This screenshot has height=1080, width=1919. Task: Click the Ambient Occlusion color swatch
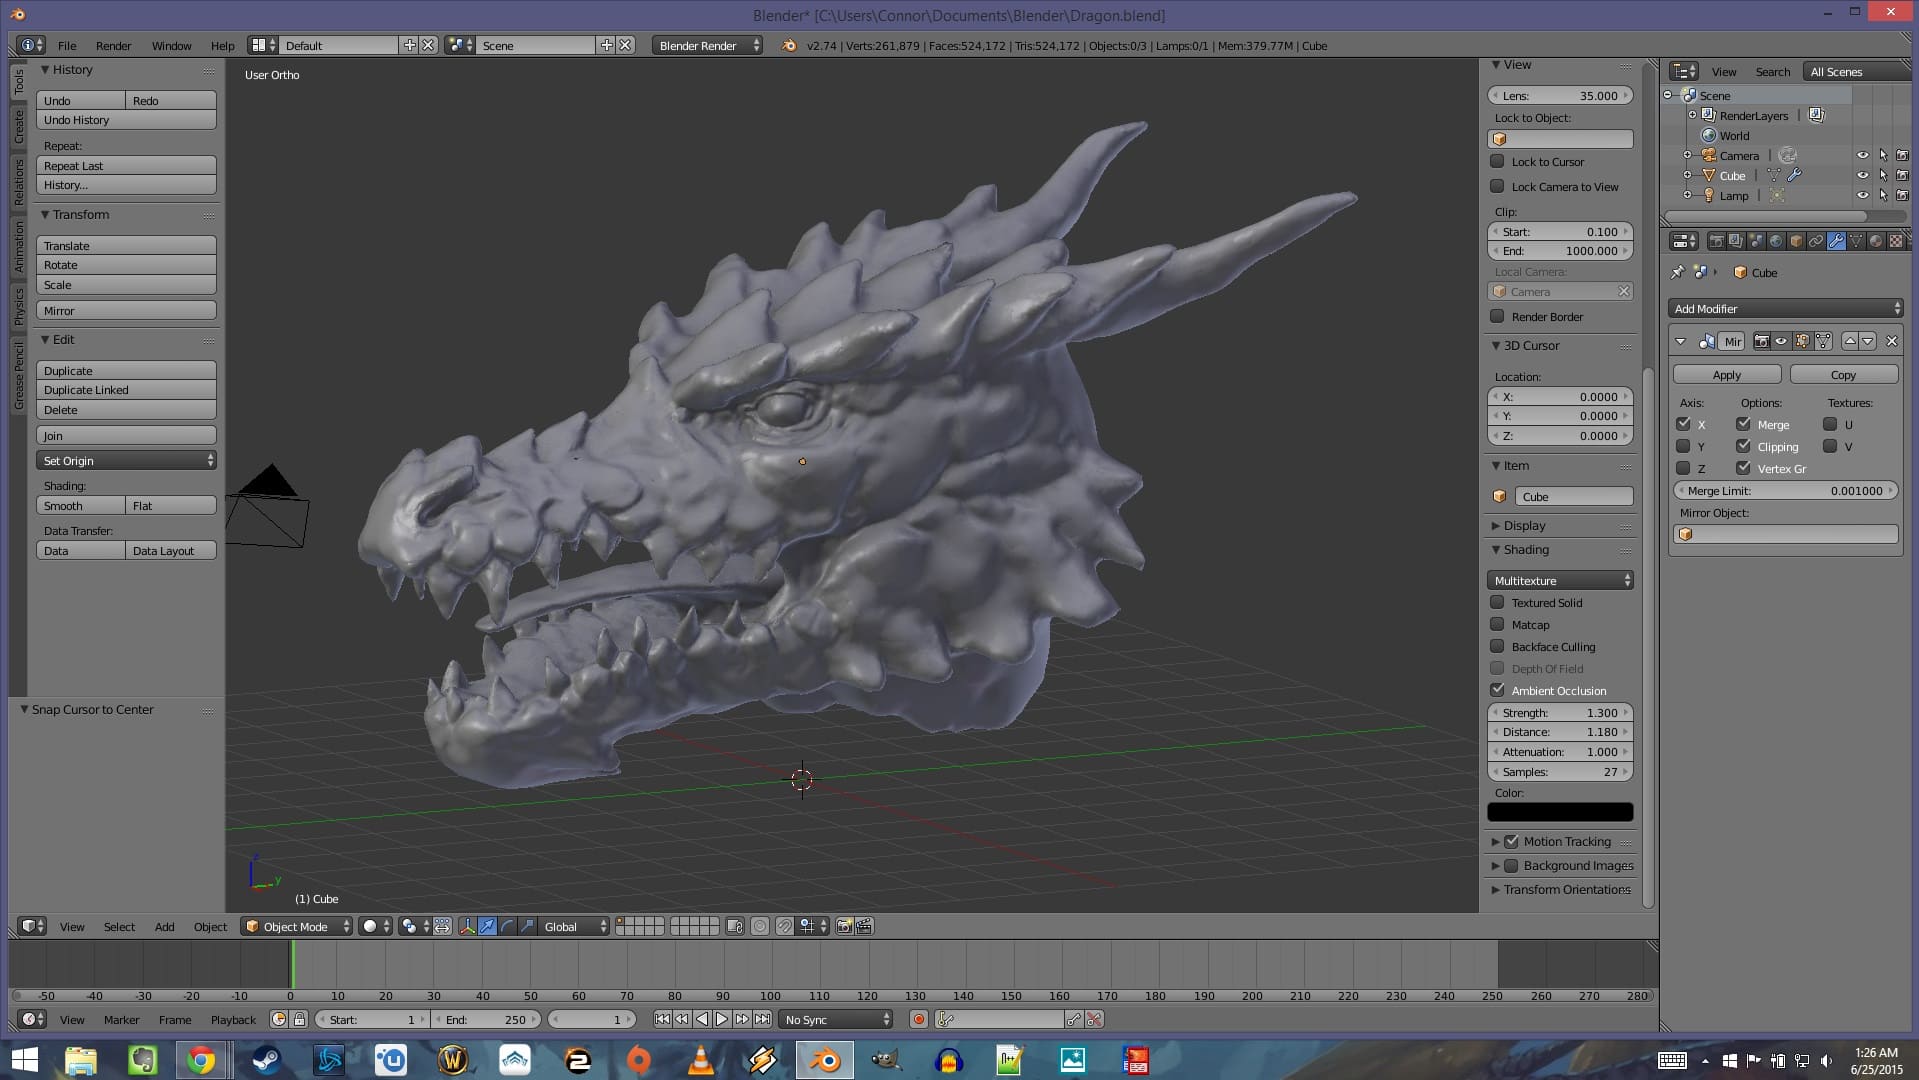(x=1561, y=811)
